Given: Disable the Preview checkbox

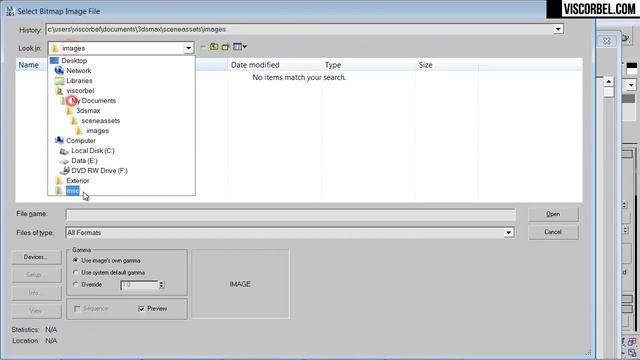Looking at the screenshot, I should point(142,309).
